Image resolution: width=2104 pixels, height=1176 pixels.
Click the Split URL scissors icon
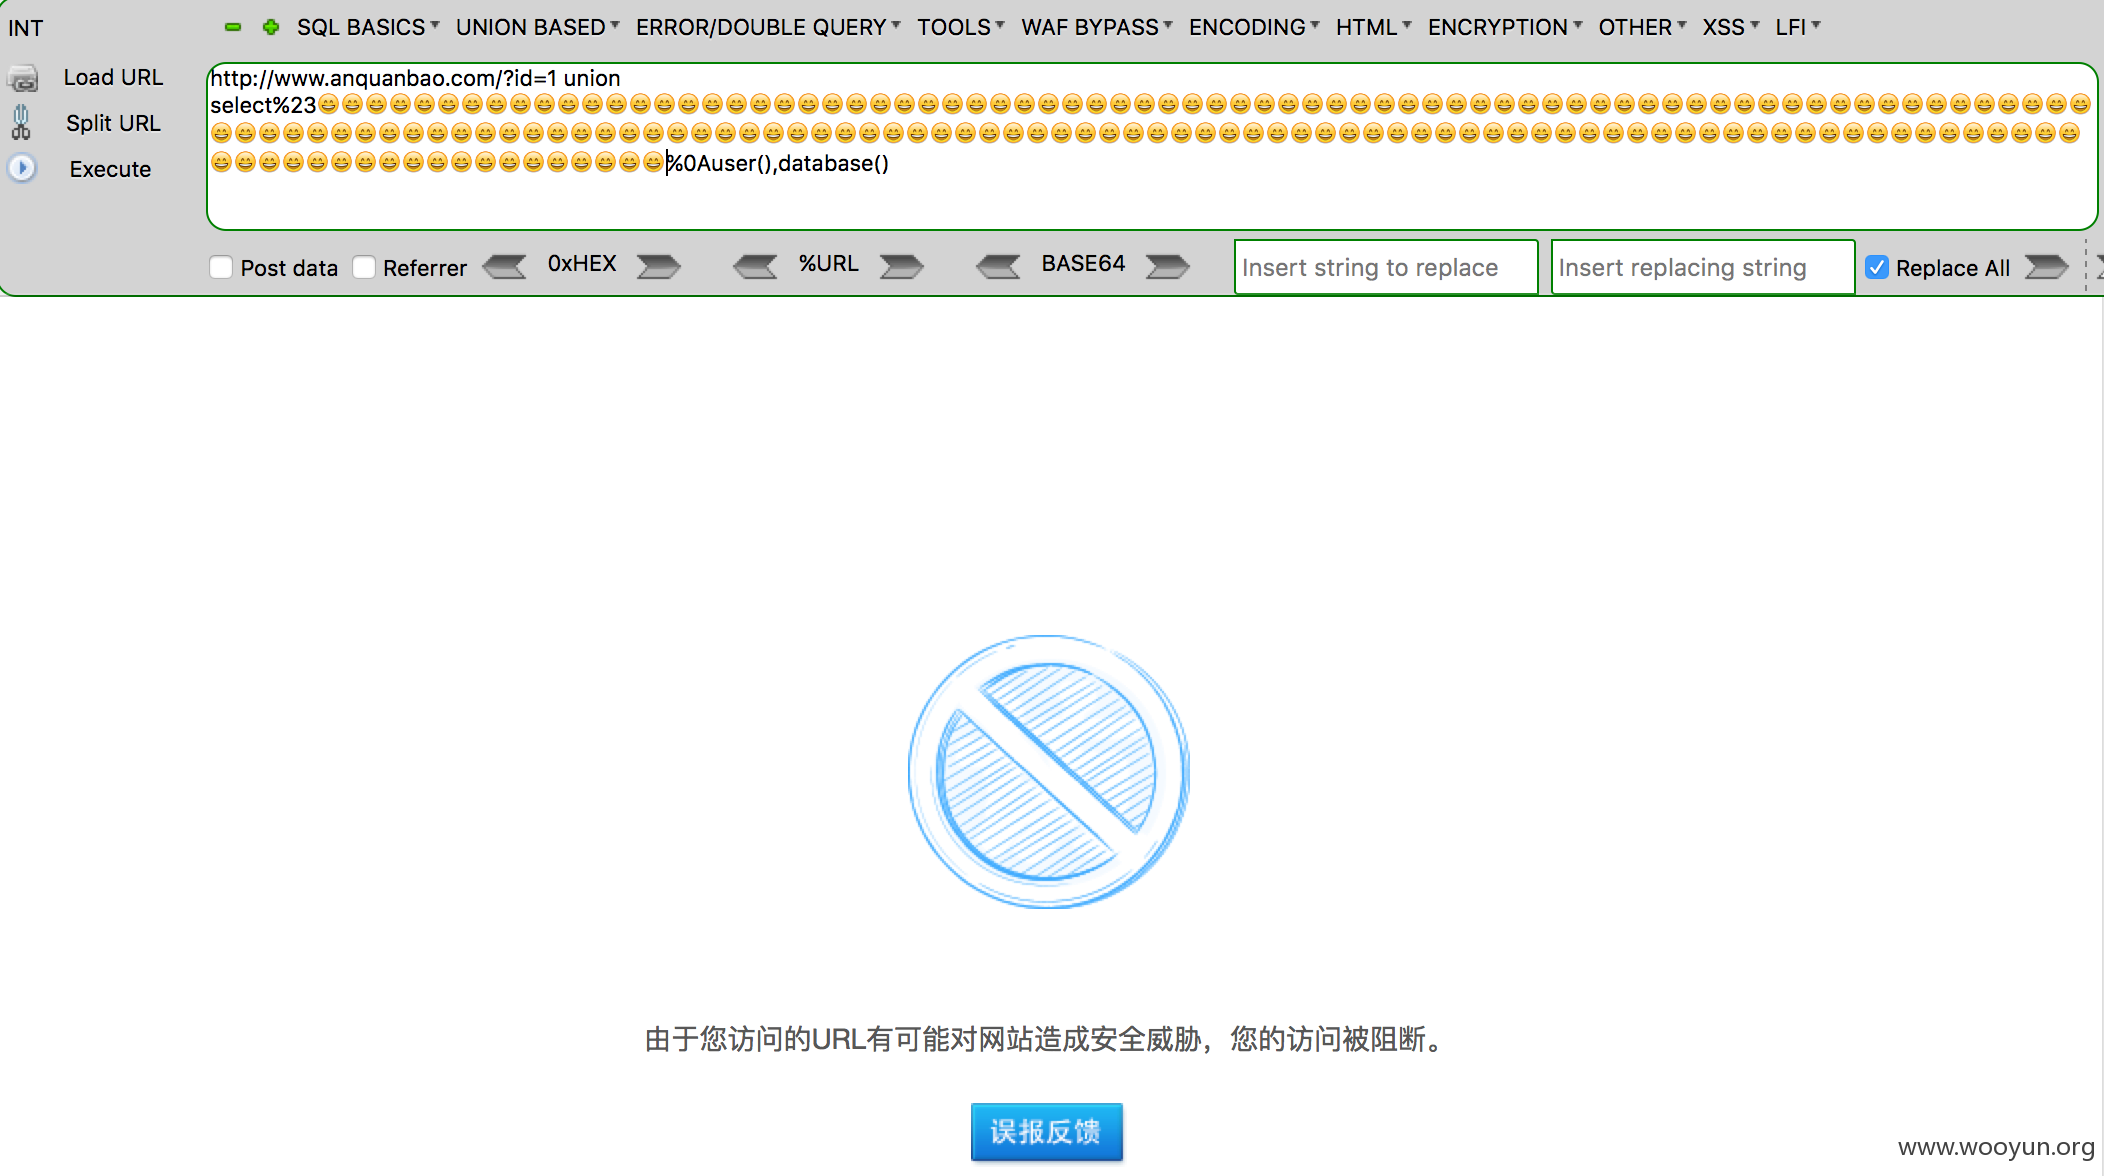pyautogui.click(x=21, y=123)
